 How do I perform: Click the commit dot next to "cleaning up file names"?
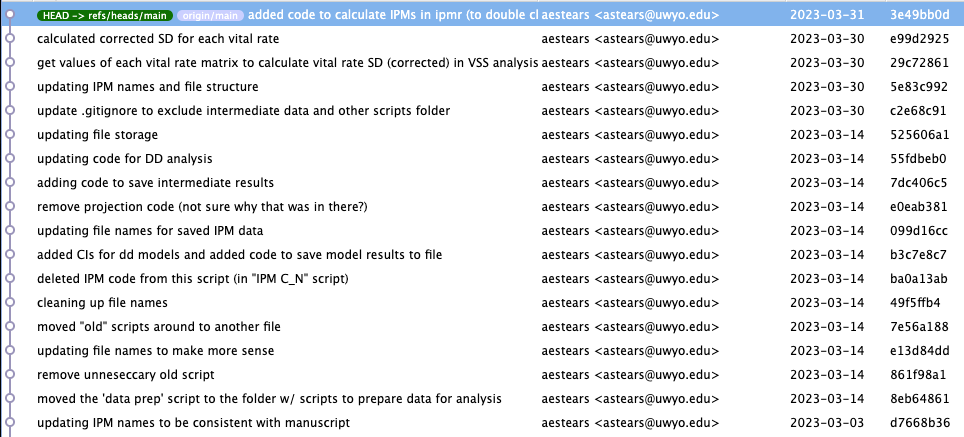point(10,303)
